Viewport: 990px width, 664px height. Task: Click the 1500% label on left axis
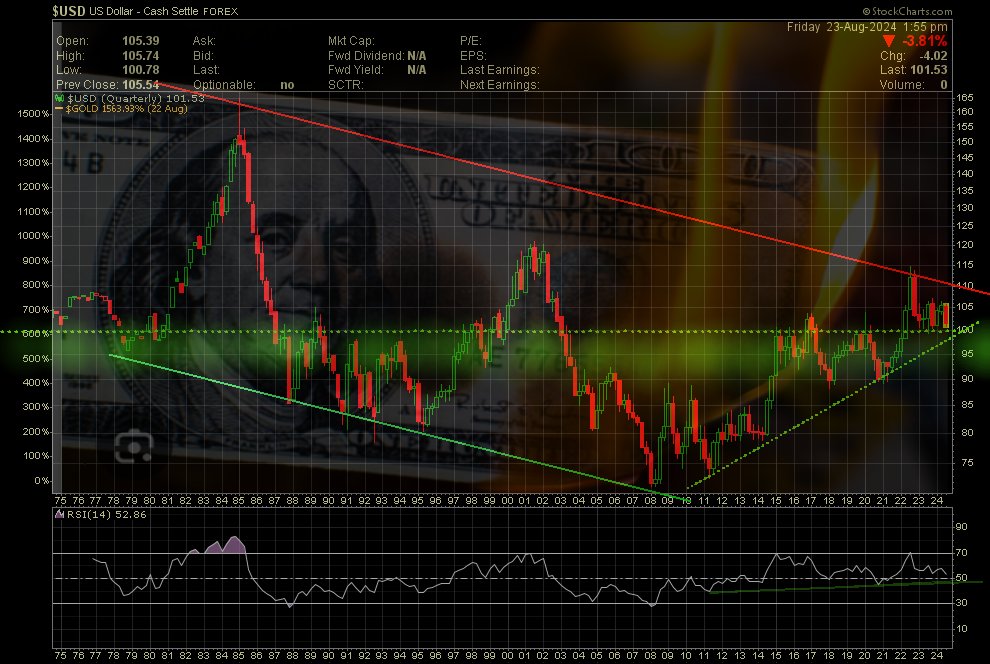click(33, 114)
